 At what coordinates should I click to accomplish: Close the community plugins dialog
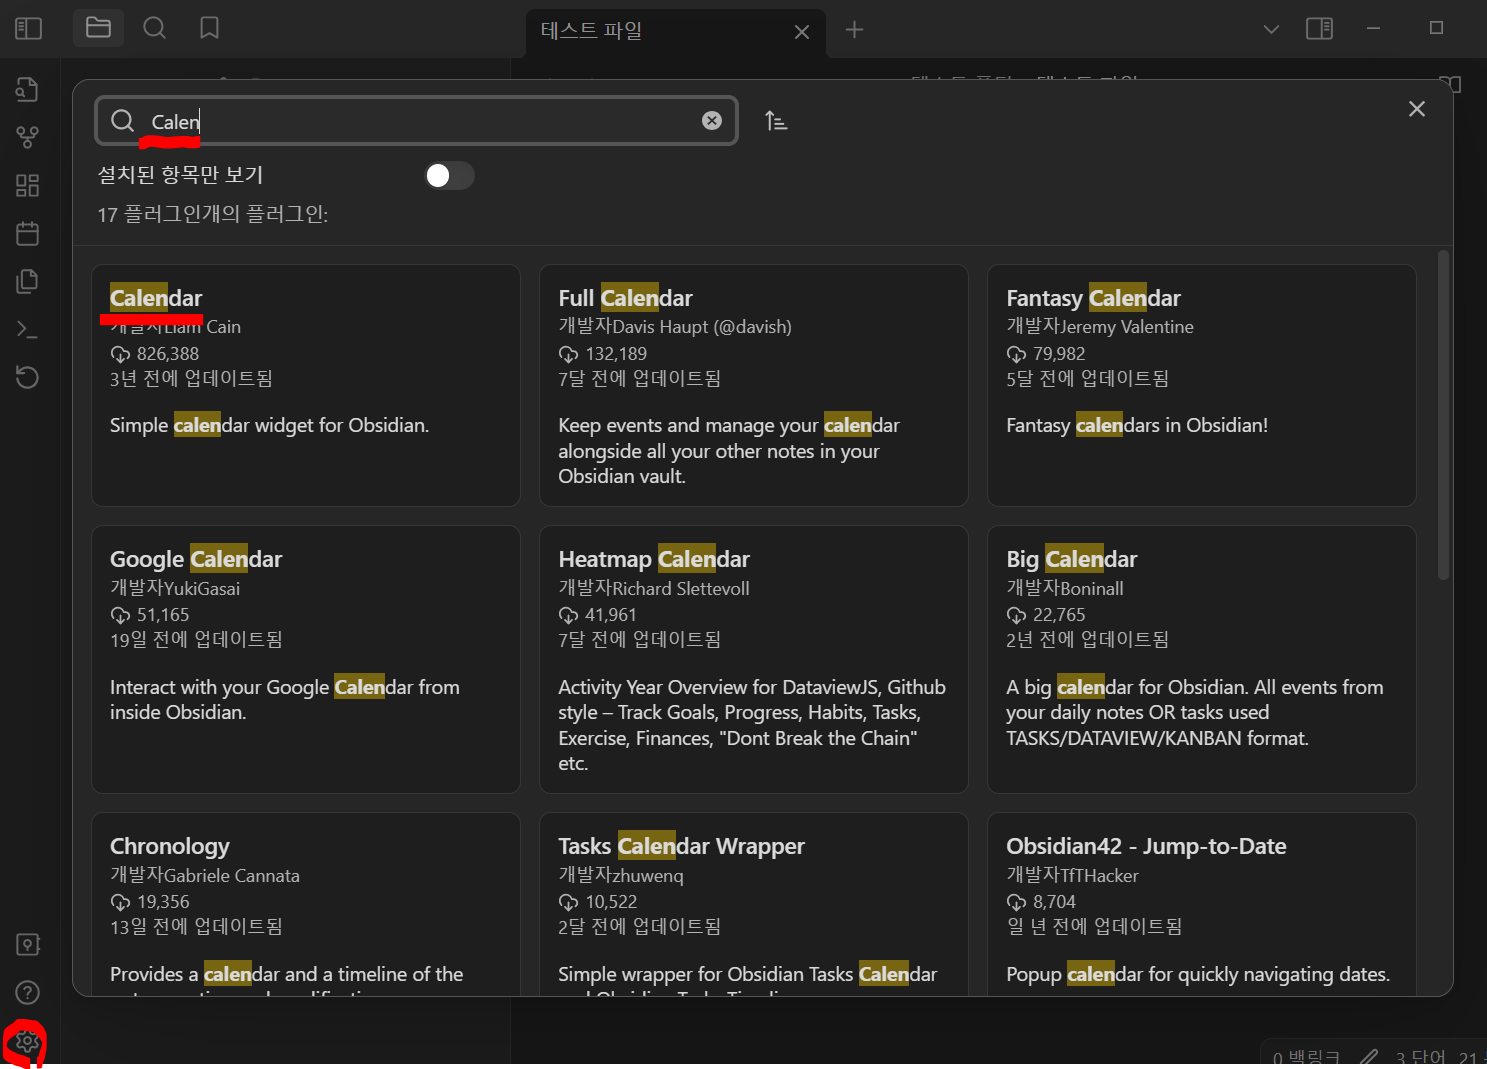coord(1417,109)
